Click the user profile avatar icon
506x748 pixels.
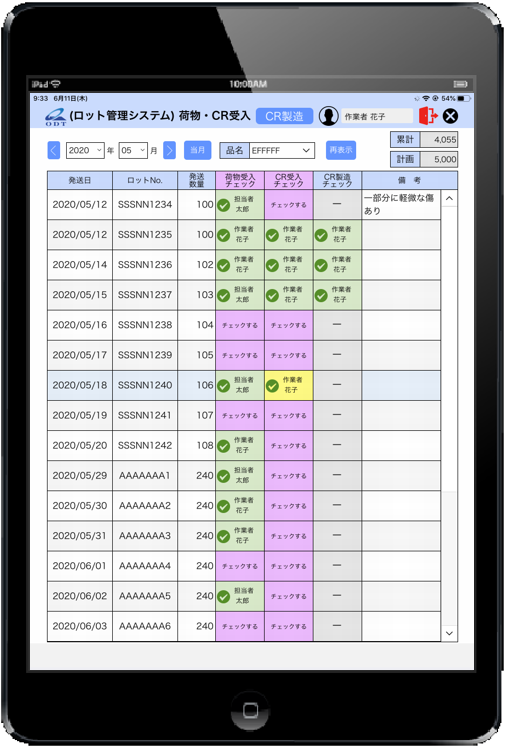pos(328,116)
